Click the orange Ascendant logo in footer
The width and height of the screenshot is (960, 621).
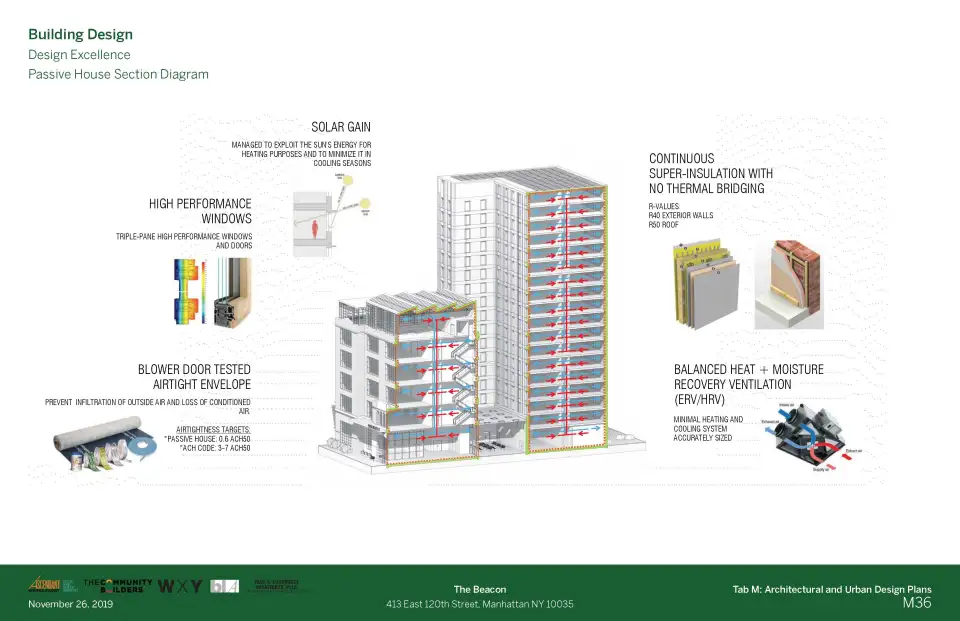(46, 585)
